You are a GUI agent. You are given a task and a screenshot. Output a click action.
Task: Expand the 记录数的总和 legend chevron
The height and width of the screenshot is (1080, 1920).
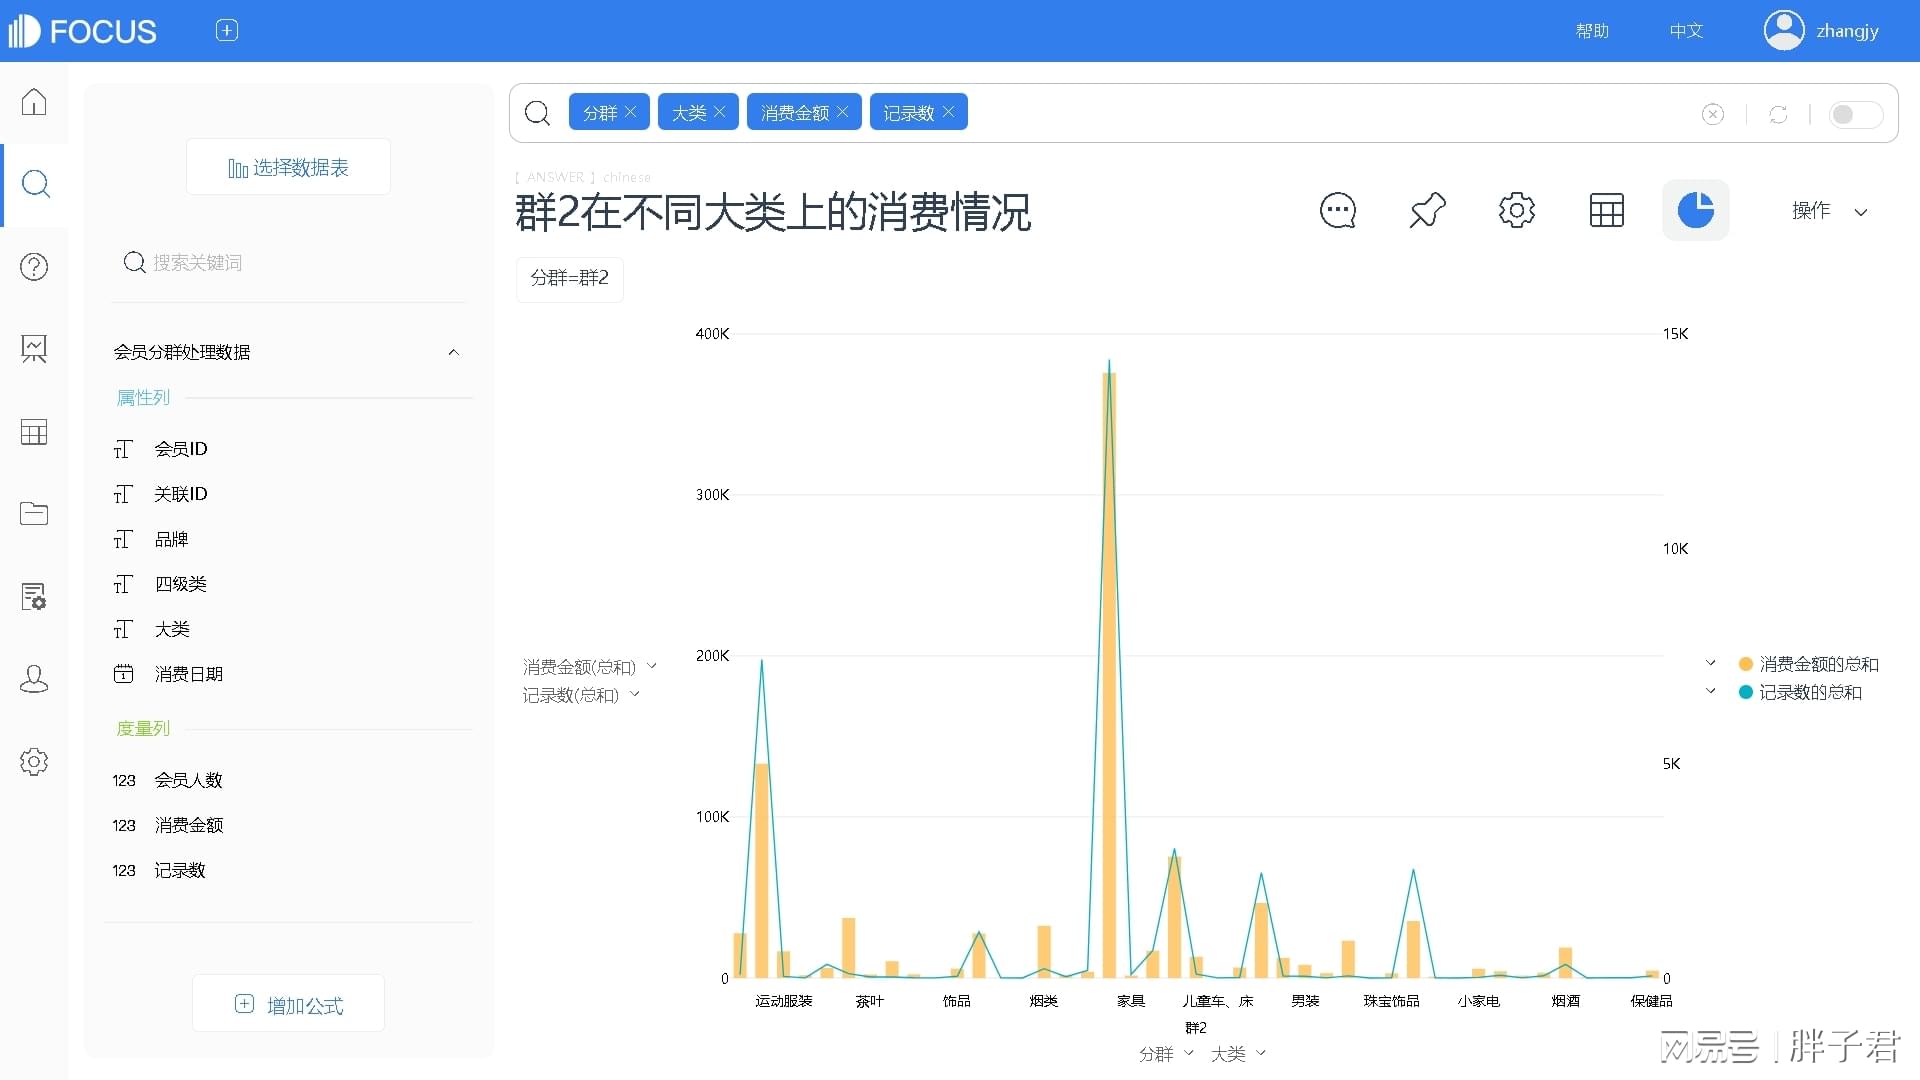[x=1711, y=691]
